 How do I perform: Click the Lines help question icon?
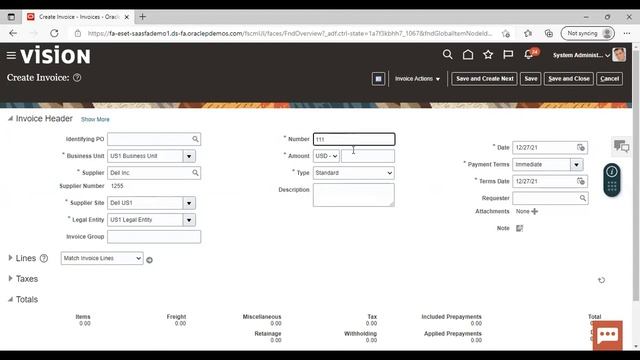click(44, 258)
